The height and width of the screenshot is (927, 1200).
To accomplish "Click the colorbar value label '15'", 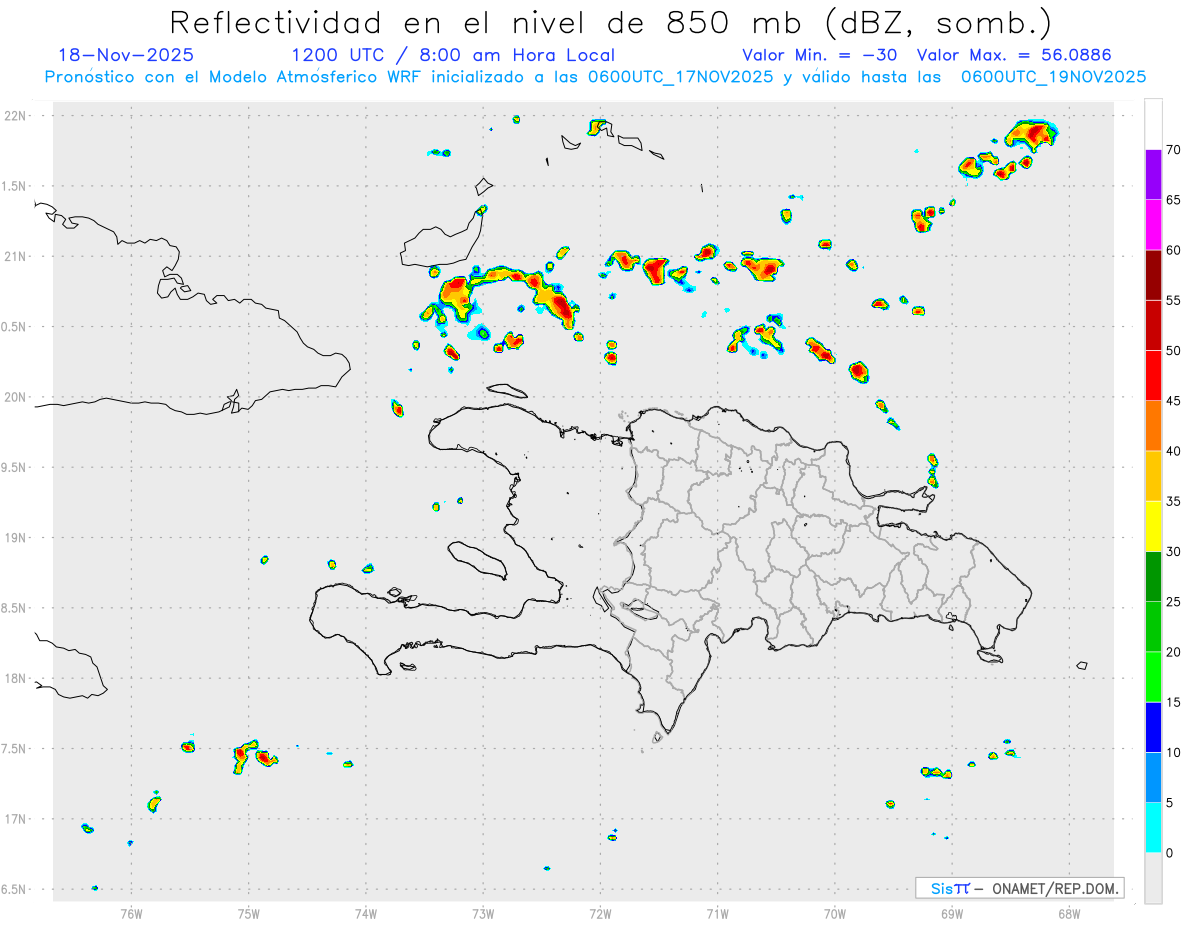I will coord(1173,702).
